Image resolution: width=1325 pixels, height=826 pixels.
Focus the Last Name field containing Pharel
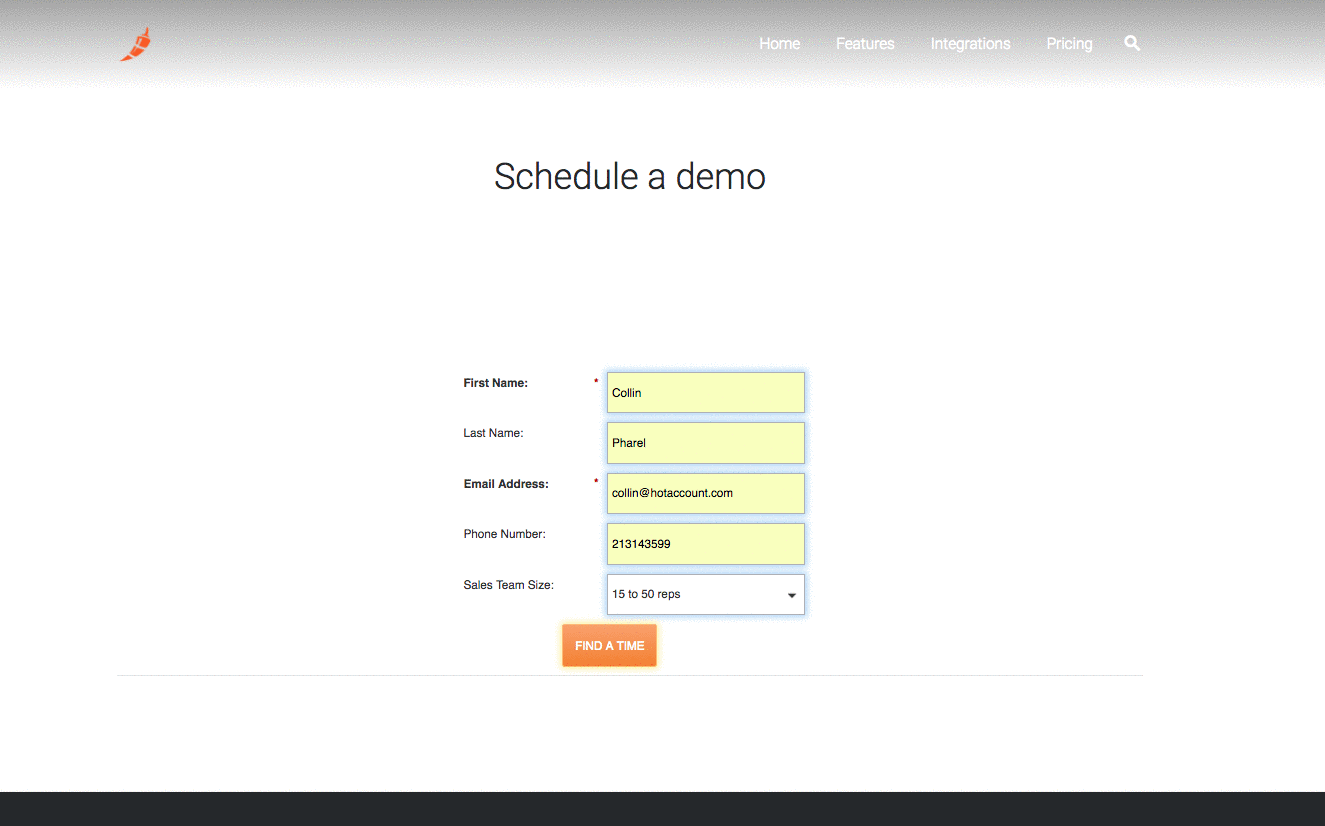coord(705,443)
